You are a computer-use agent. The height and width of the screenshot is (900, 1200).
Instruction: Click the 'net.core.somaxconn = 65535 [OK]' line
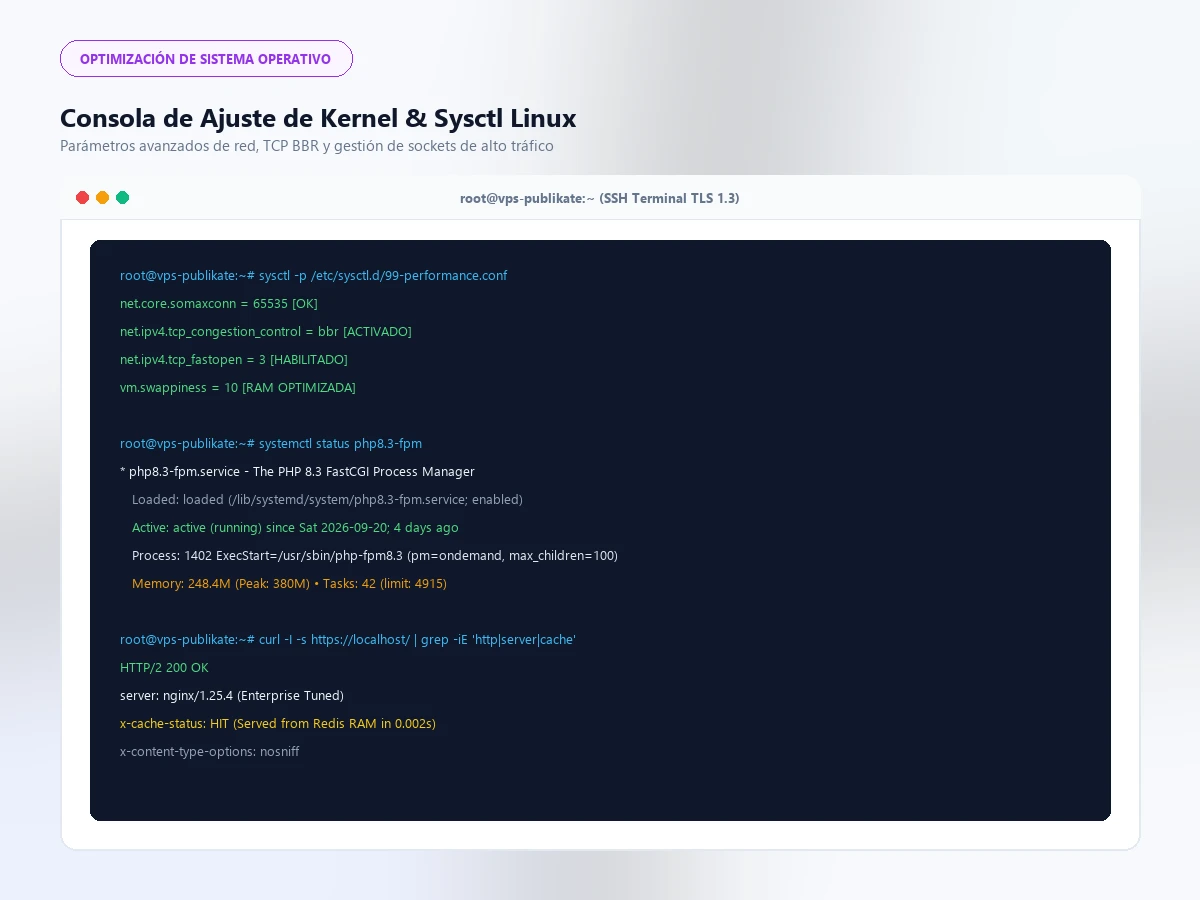(x=219, y=303)
